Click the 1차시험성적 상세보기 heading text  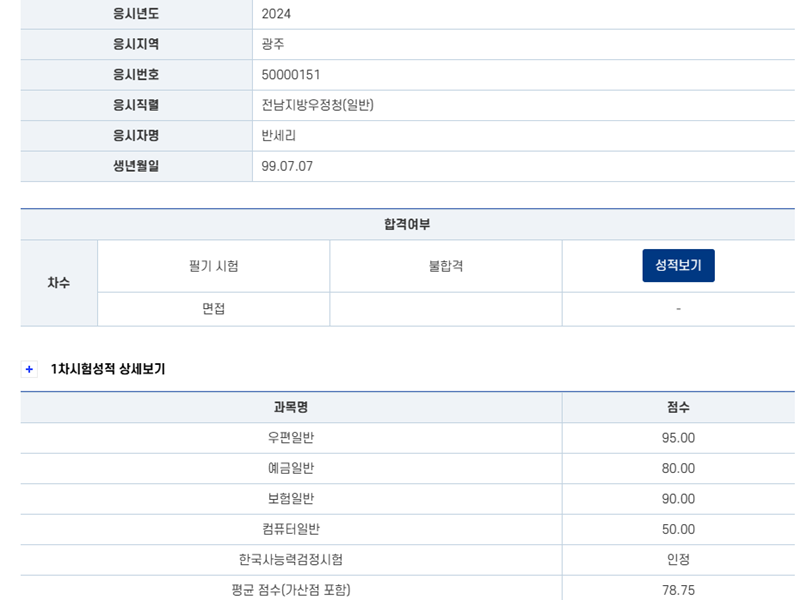tap(108, 369)
